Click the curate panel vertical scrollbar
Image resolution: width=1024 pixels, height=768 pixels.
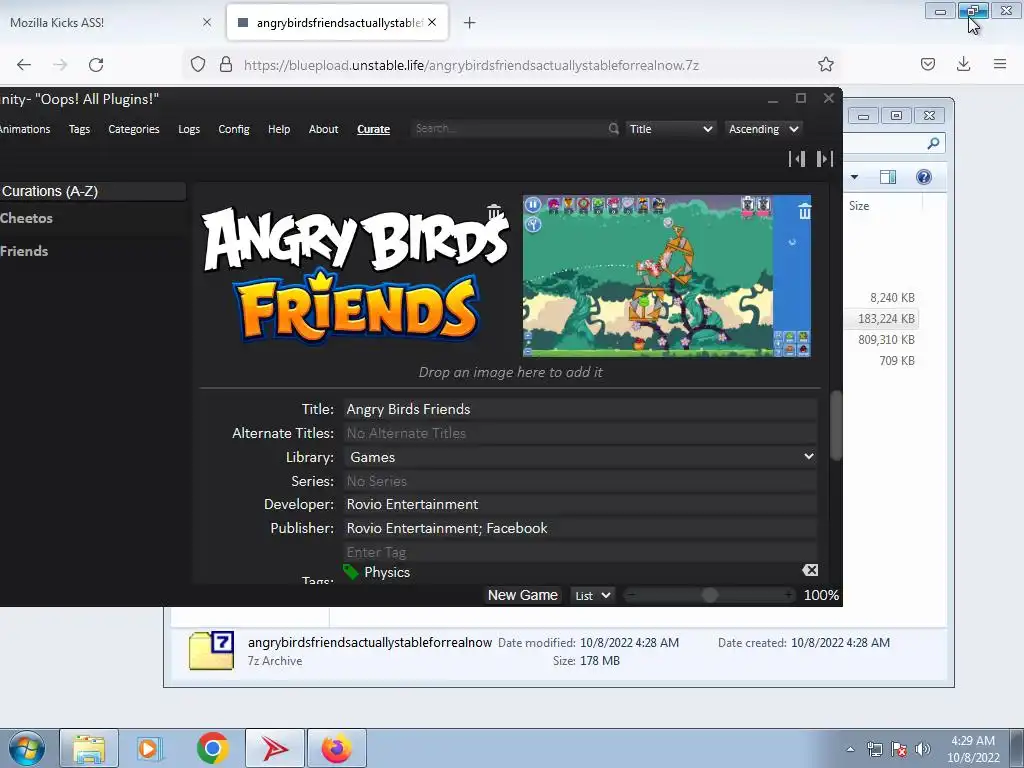tap(835, 424)
